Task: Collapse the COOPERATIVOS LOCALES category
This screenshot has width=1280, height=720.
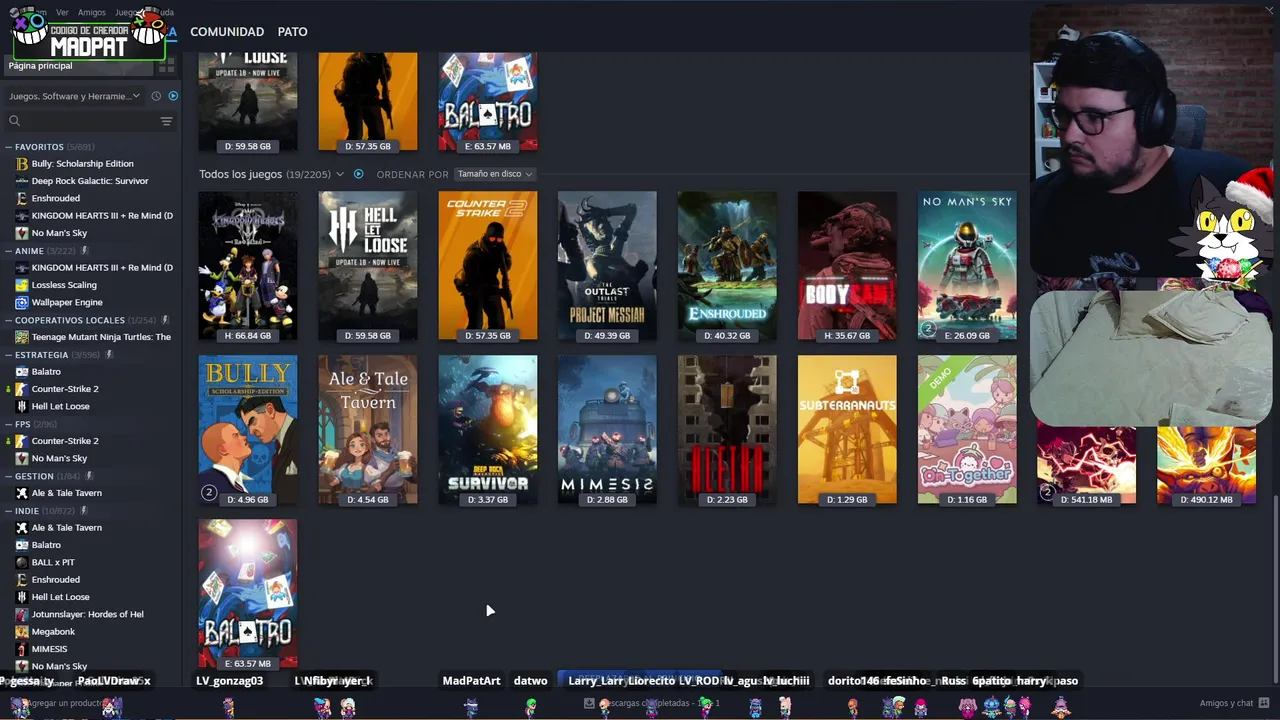Action: [9, 320]
